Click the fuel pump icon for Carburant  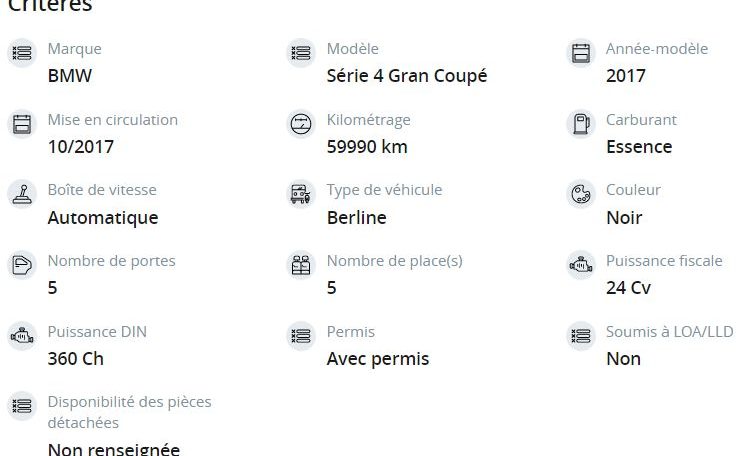click(x=581, y=124)
